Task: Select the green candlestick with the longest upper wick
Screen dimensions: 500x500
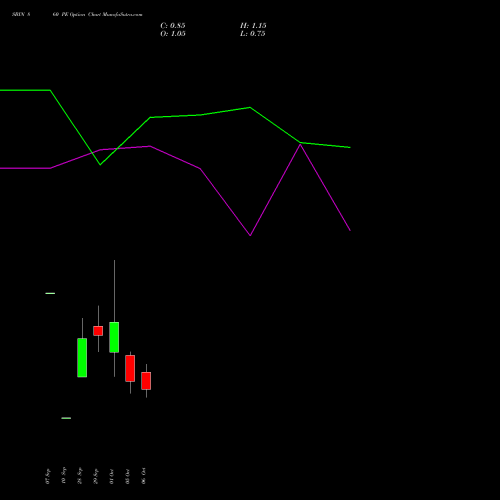Action: point(114,337)
